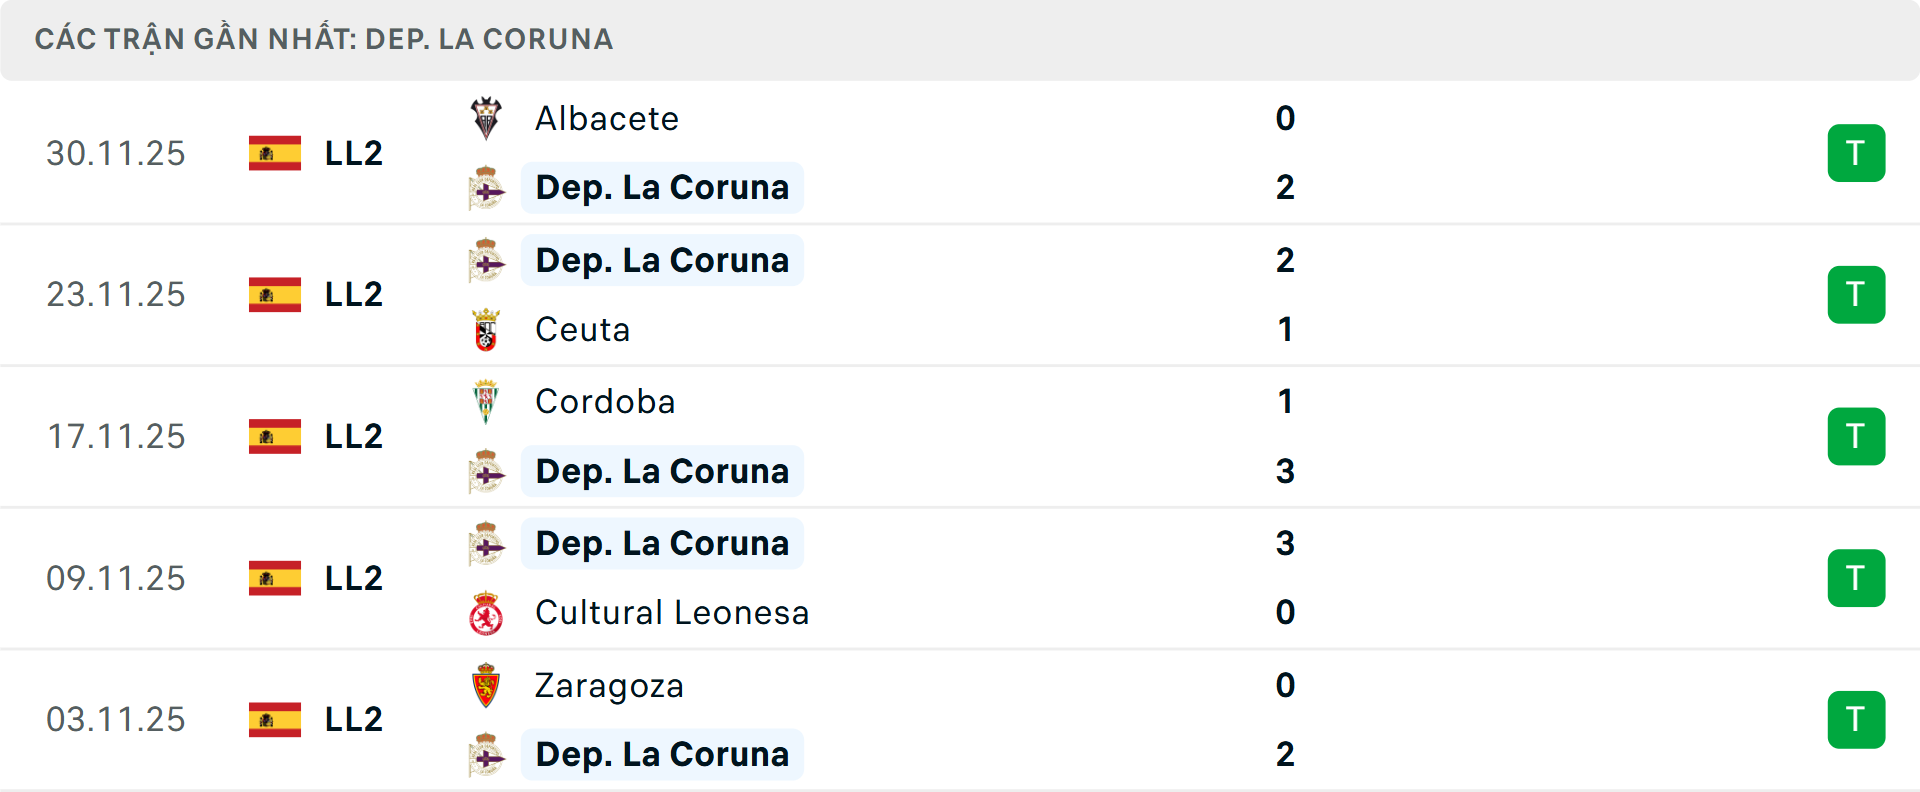Click green T badge for Albacete match
The image size is (1920, 792).
point(1856,153)
